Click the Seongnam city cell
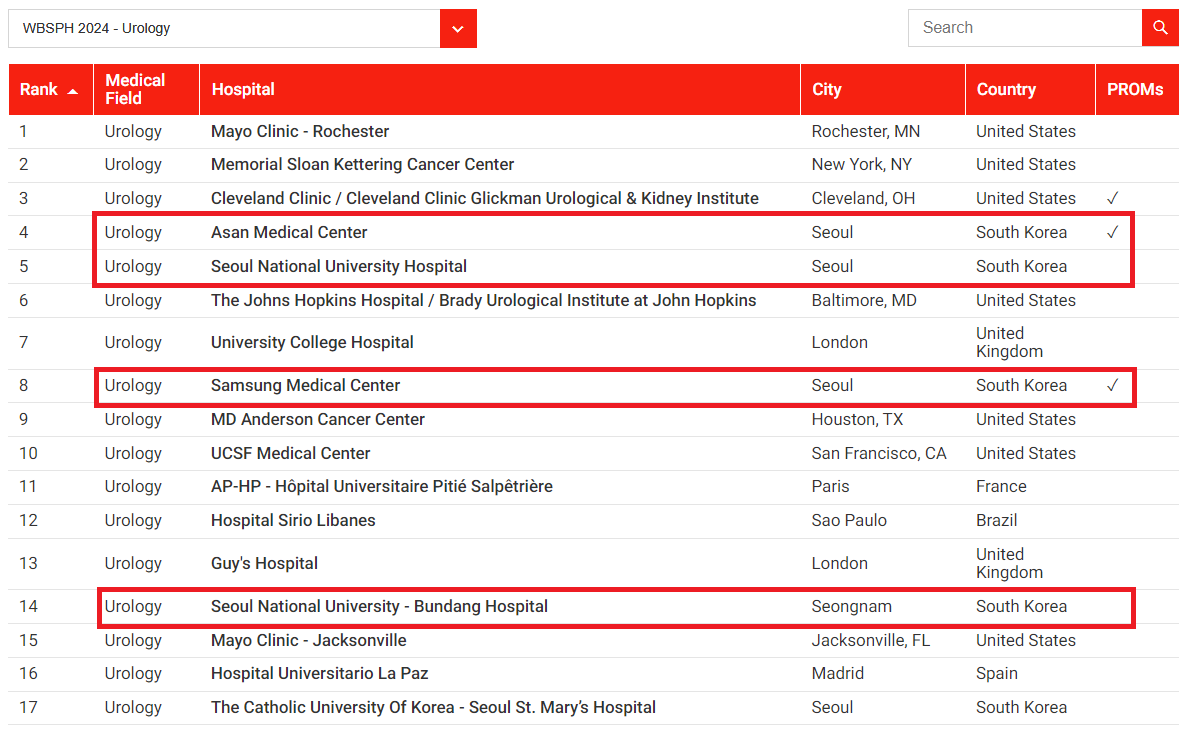Image resolution: width=1187 pixels, height=731 pixels. point(852,607)
